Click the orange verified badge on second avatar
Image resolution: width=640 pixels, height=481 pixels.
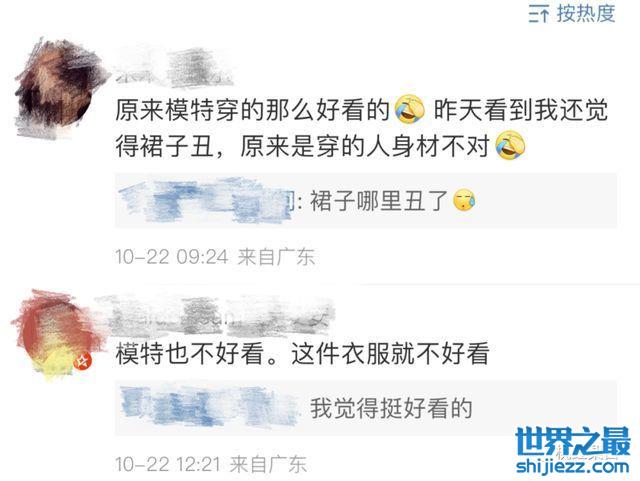[x=82, y=361]
